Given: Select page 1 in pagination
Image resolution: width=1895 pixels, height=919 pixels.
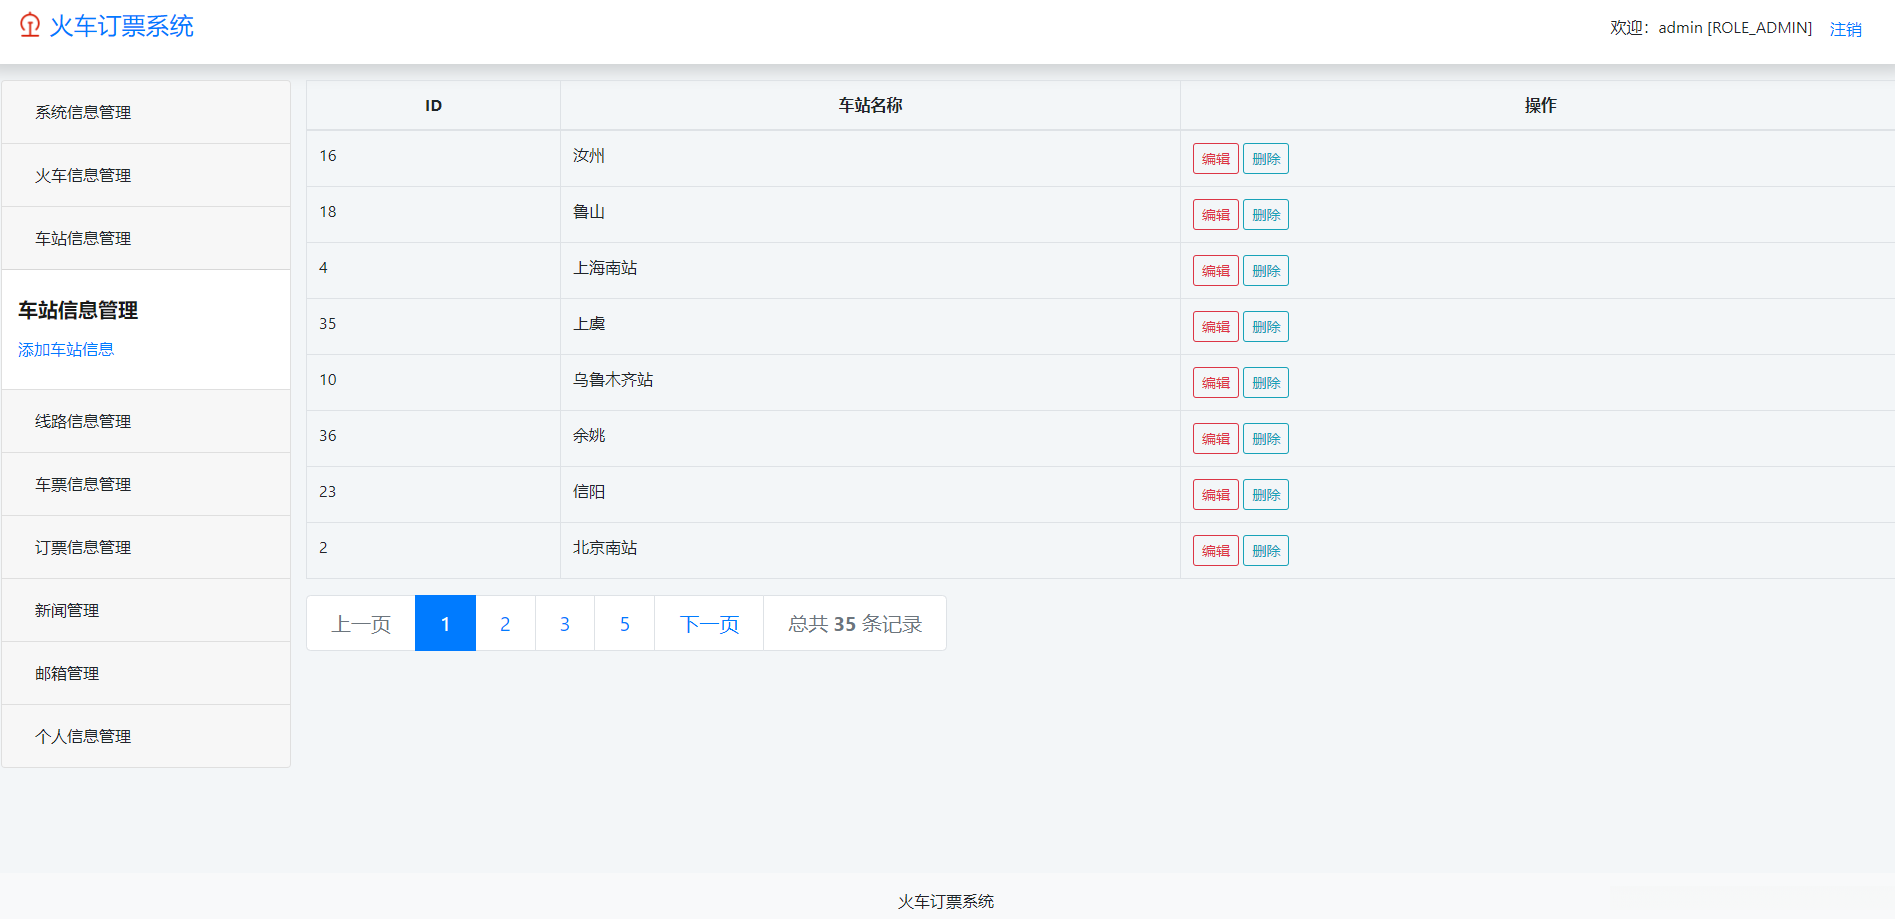Looking at the screenshot, I should click(x=445, y=624).
